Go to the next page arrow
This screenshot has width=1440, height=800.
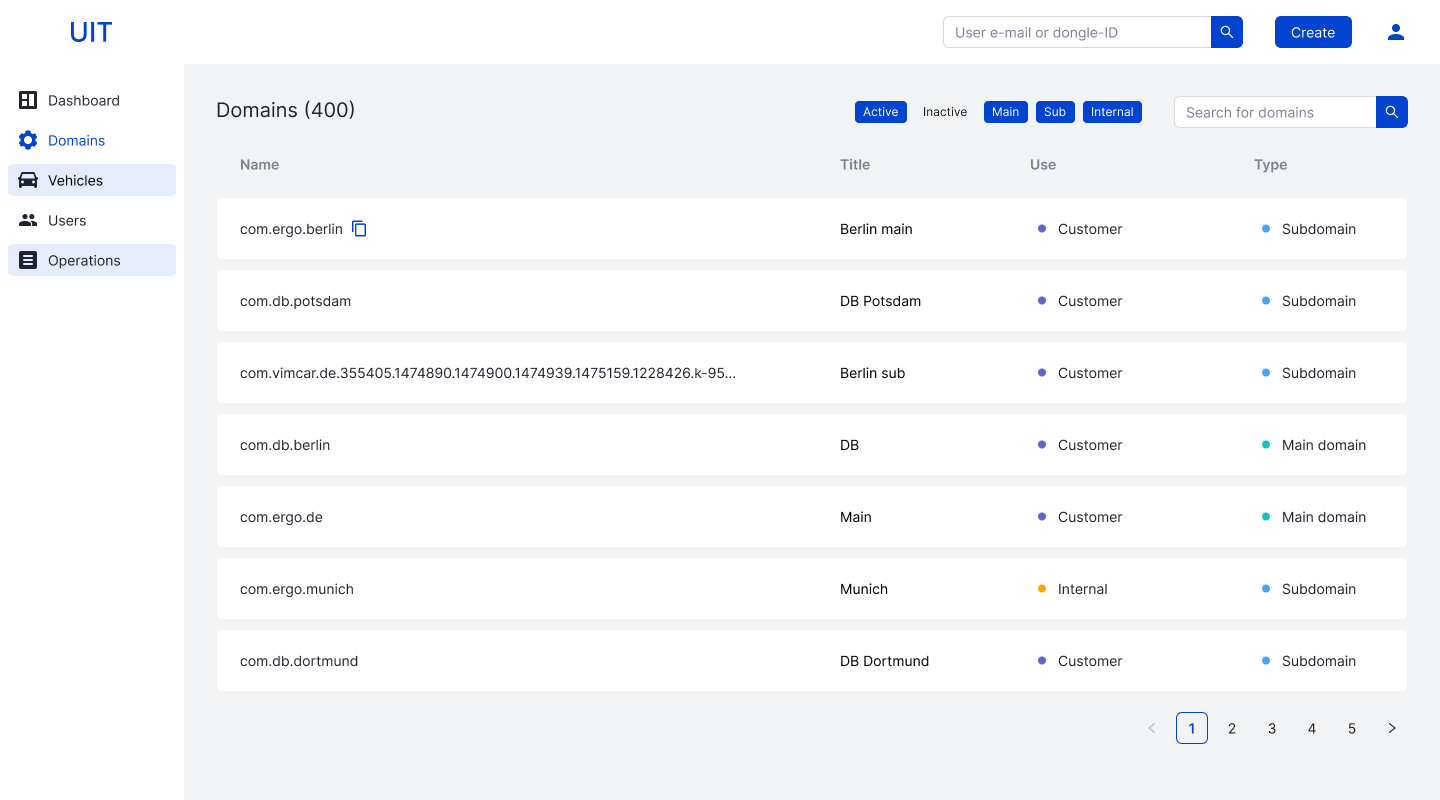pyautogui.click(x=1392, y=728)
